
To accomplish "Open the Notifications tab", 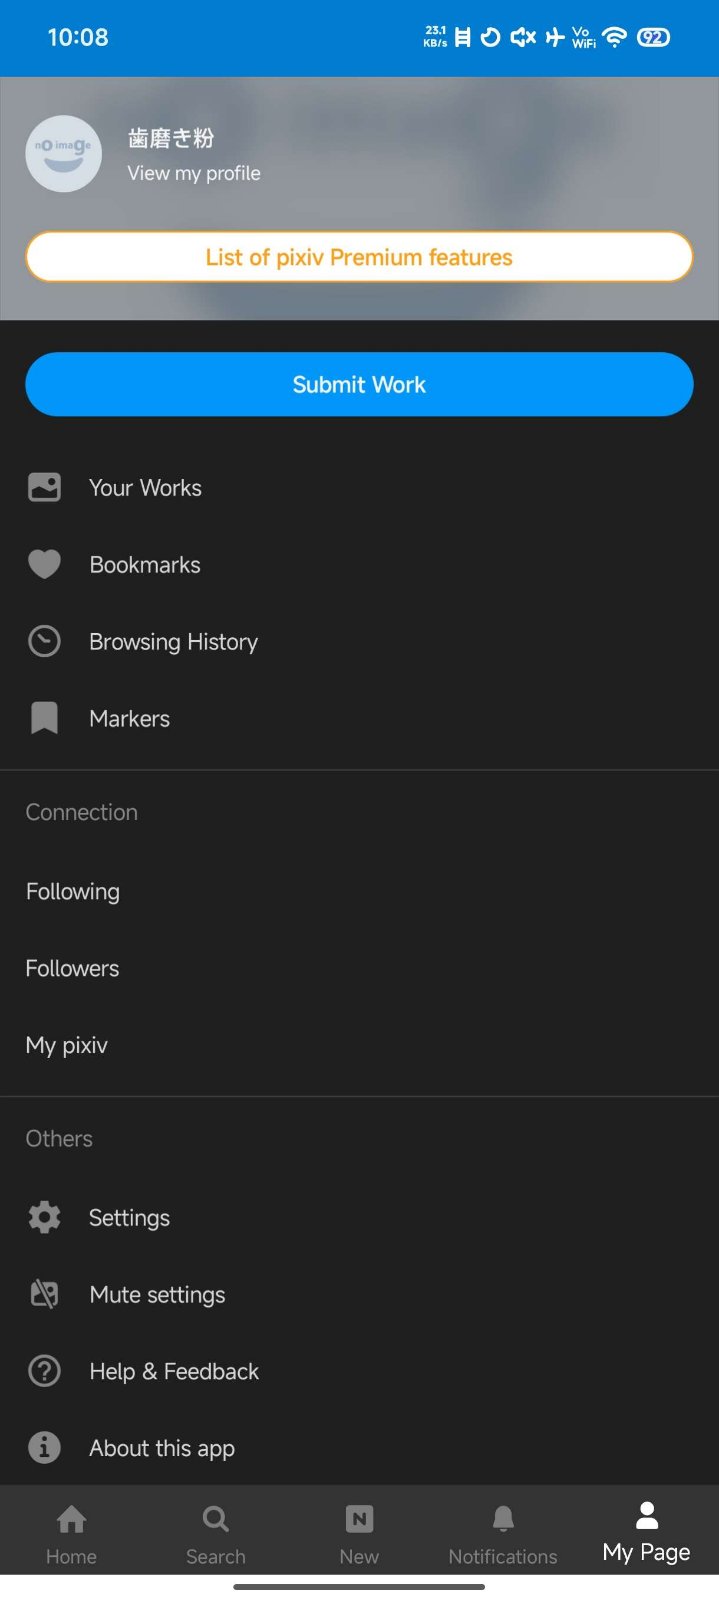I will click(503, 1533).
